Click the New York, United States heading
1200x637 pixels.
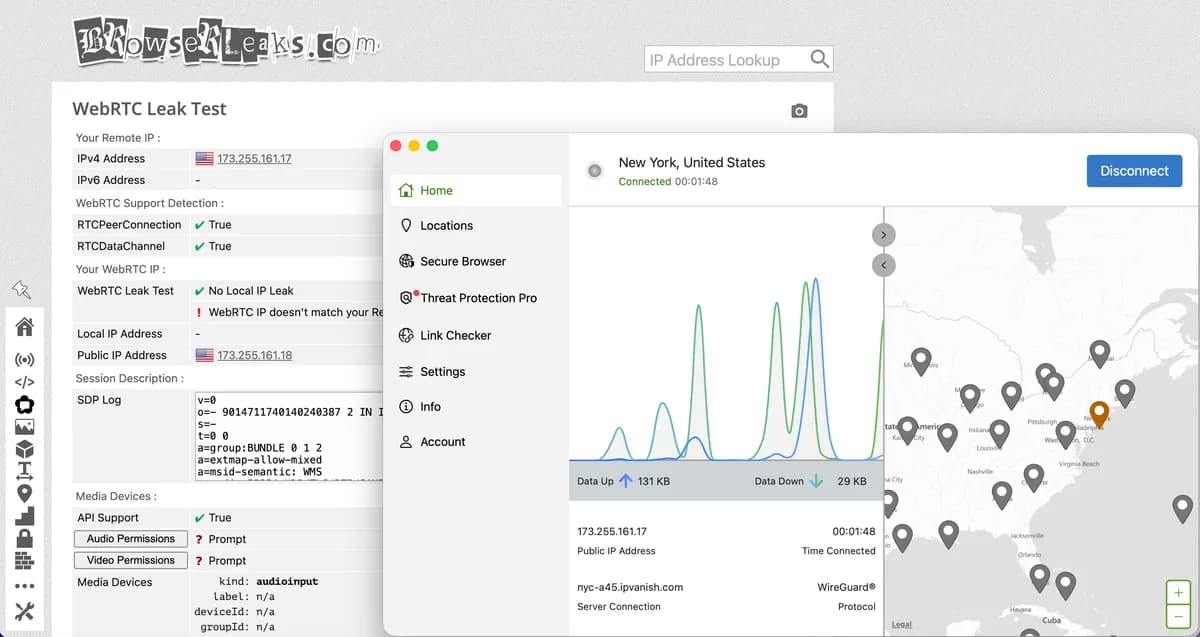click(692, 162)
